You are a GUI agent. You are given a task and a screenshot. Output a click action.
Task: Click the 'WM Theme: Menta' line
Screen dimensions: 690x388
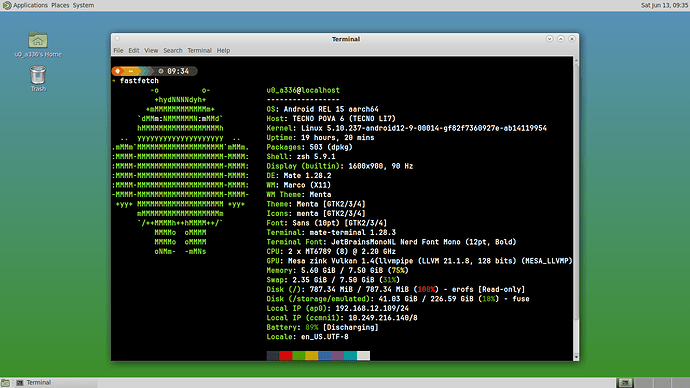[299, 194]
